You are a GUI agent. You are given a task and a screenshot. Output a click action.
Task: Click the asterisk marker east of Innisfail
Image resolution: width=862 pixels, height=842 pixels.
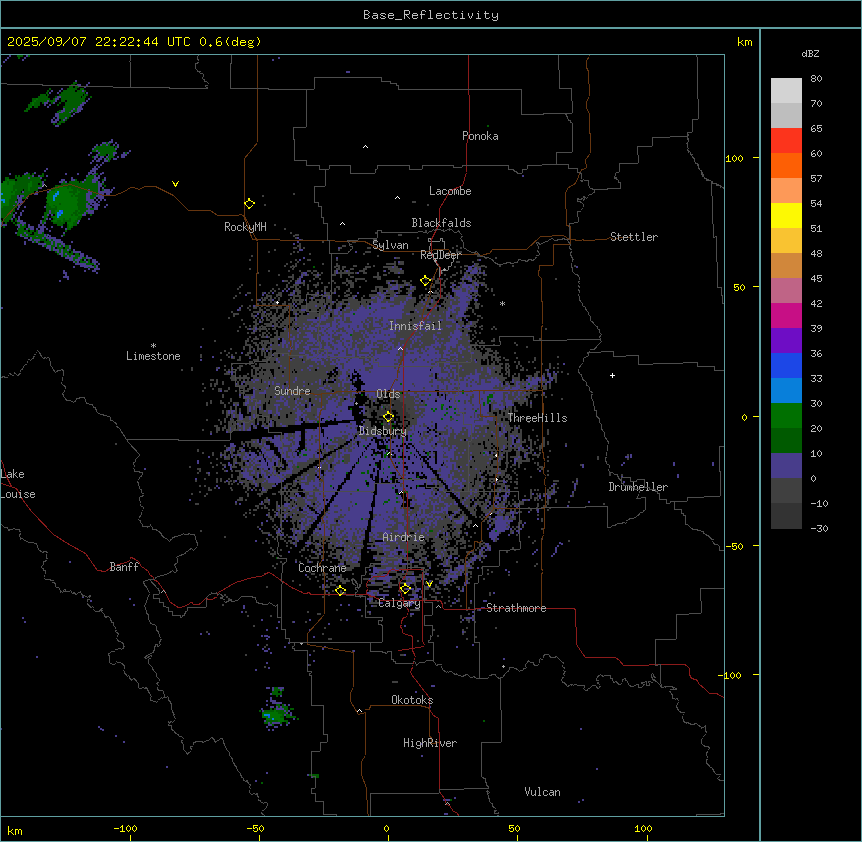pyautogui.click(x=502, y=303)
